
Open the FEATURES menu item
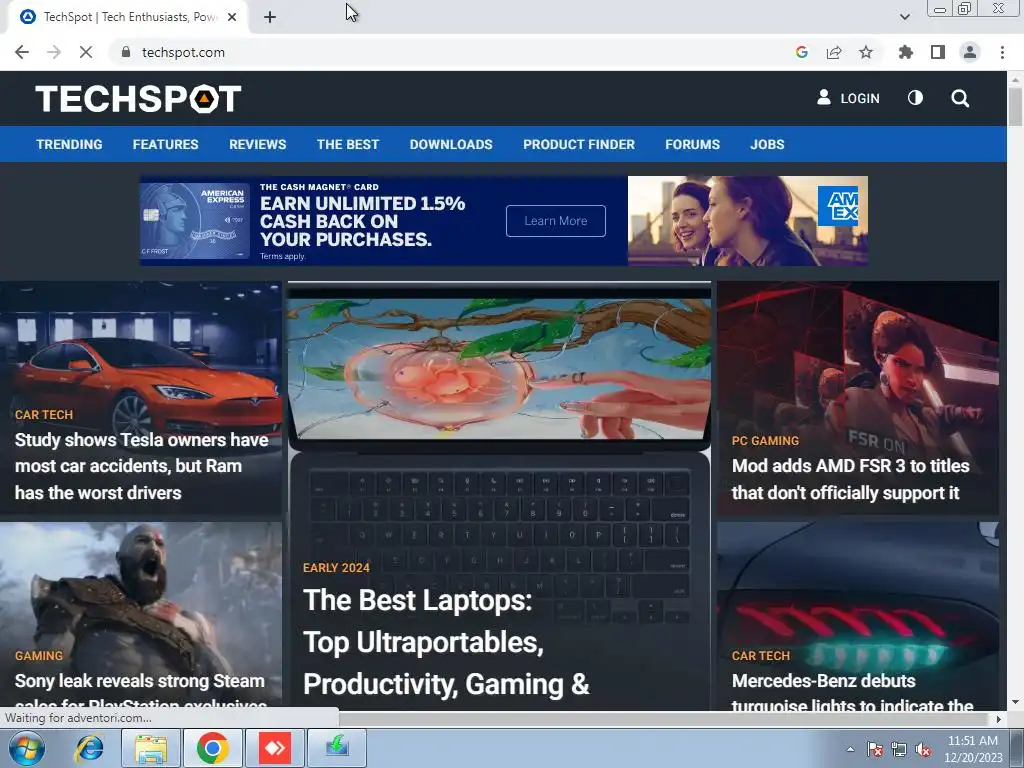coord(165,144)
